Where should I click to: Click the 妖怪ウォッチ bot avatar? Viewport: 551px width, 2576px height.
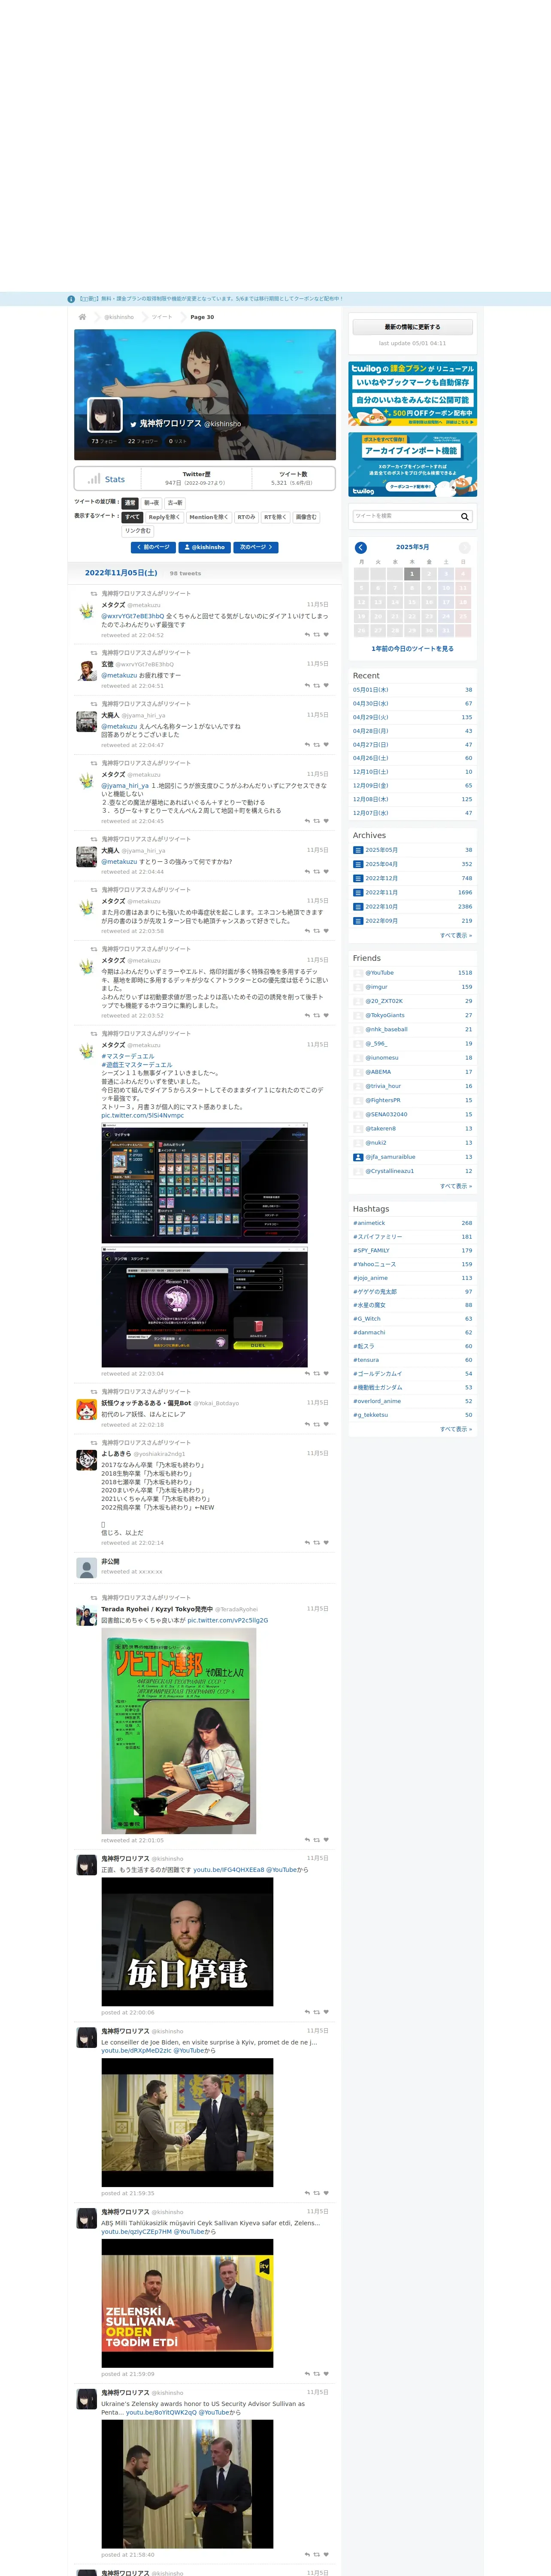tap(87, 1410)
